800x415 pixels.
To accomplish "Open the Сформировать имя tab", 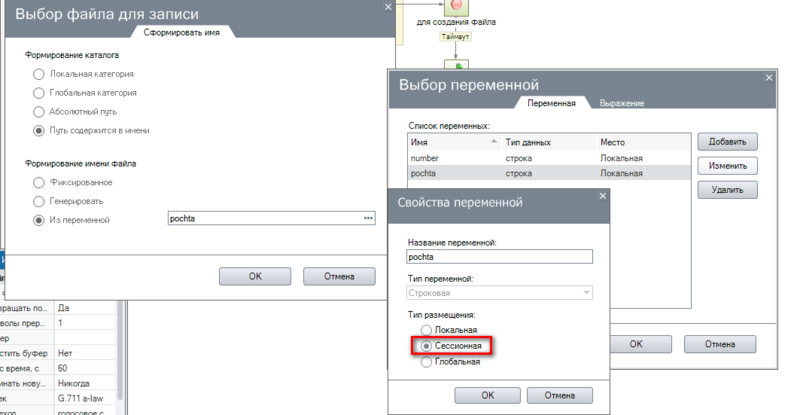I will (x=181, y=33).
